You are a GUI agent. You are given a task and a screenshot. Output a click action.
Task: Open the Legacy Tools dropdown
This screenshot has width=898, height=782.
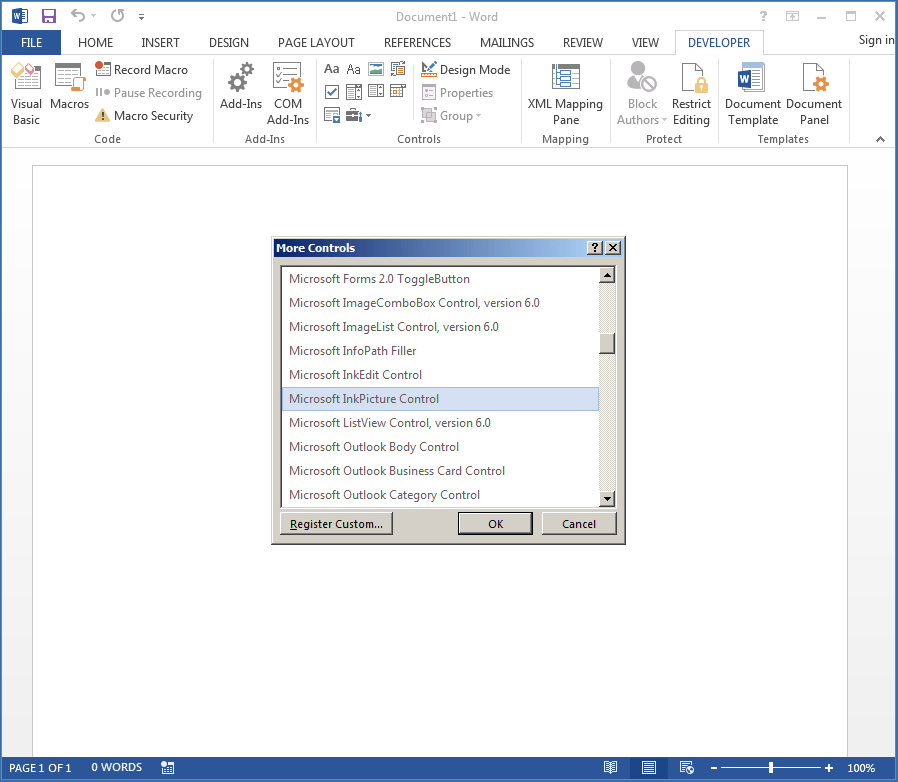[356, 115]
